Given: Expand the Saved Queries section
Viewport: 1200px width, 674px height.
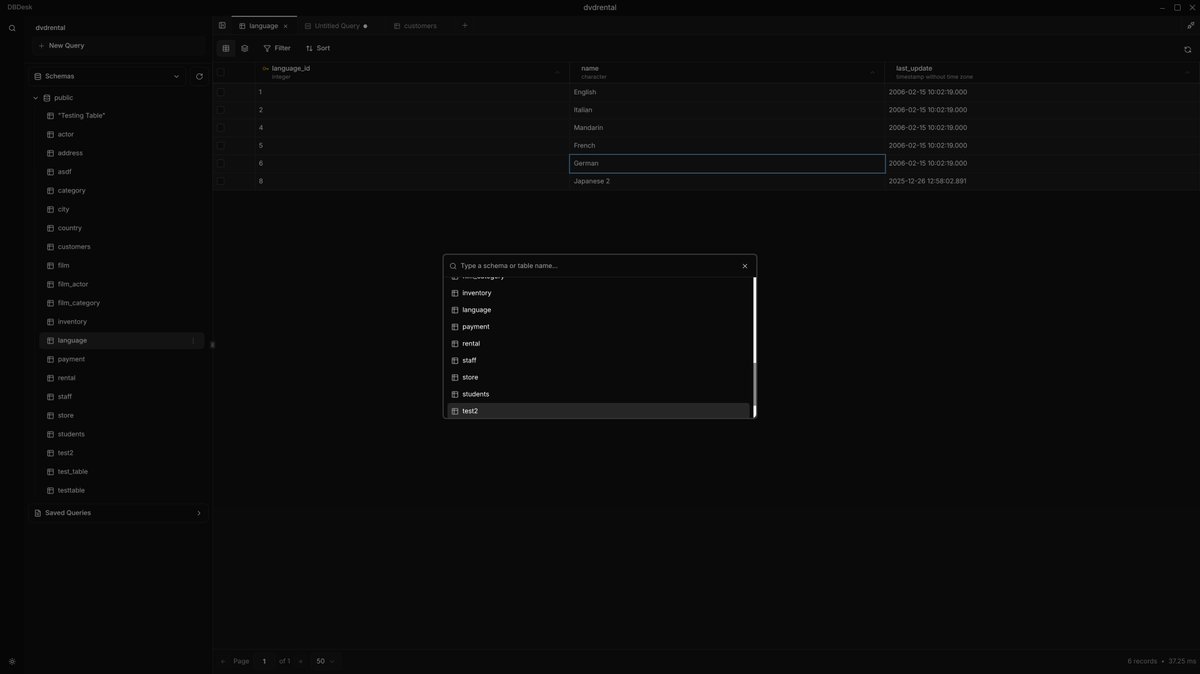Looking at the screenshot, I should click(x=118, y=513).
